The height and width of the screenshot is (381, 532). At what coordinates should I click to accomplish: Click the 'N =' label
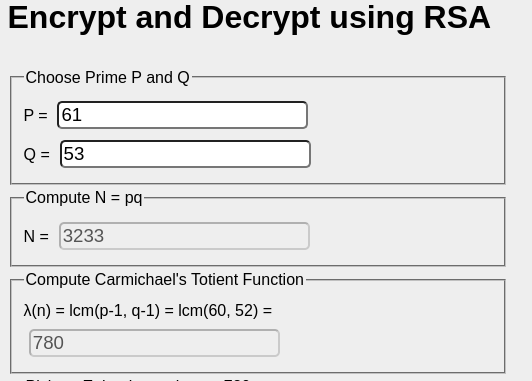tap(36, 236)
